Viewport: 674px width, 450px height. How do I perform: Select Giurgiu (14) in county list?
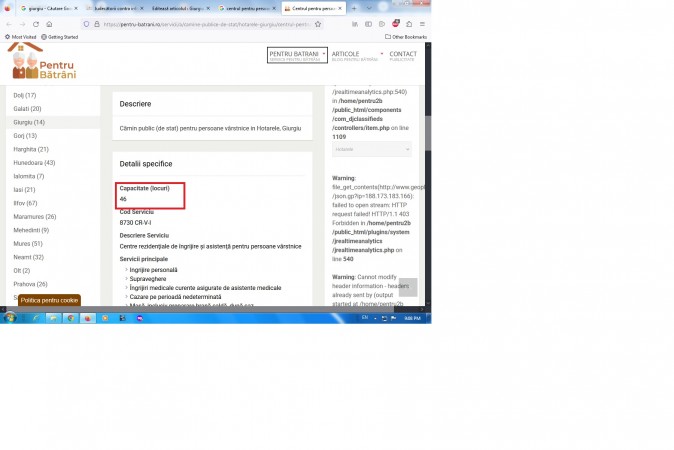click(x=28, y=122)
